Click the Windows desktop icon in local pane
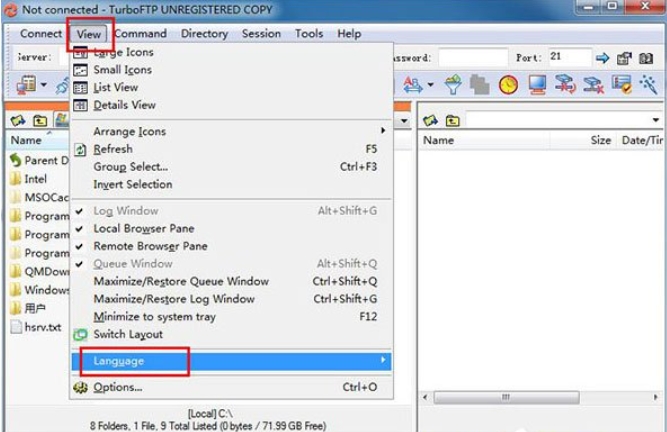This screenshot has width=667, height=432. (x=62, y=120)
